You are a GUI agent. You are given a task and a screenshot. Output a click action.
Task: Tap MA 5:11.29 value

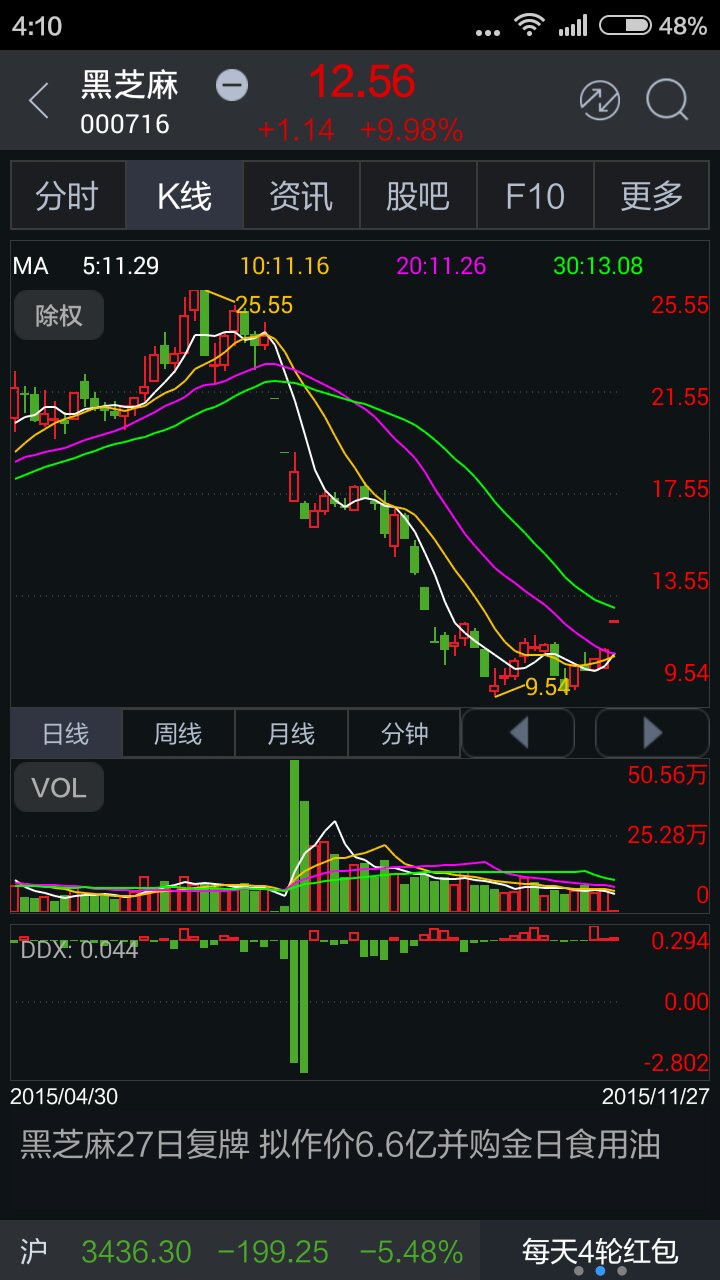point(121,266)
